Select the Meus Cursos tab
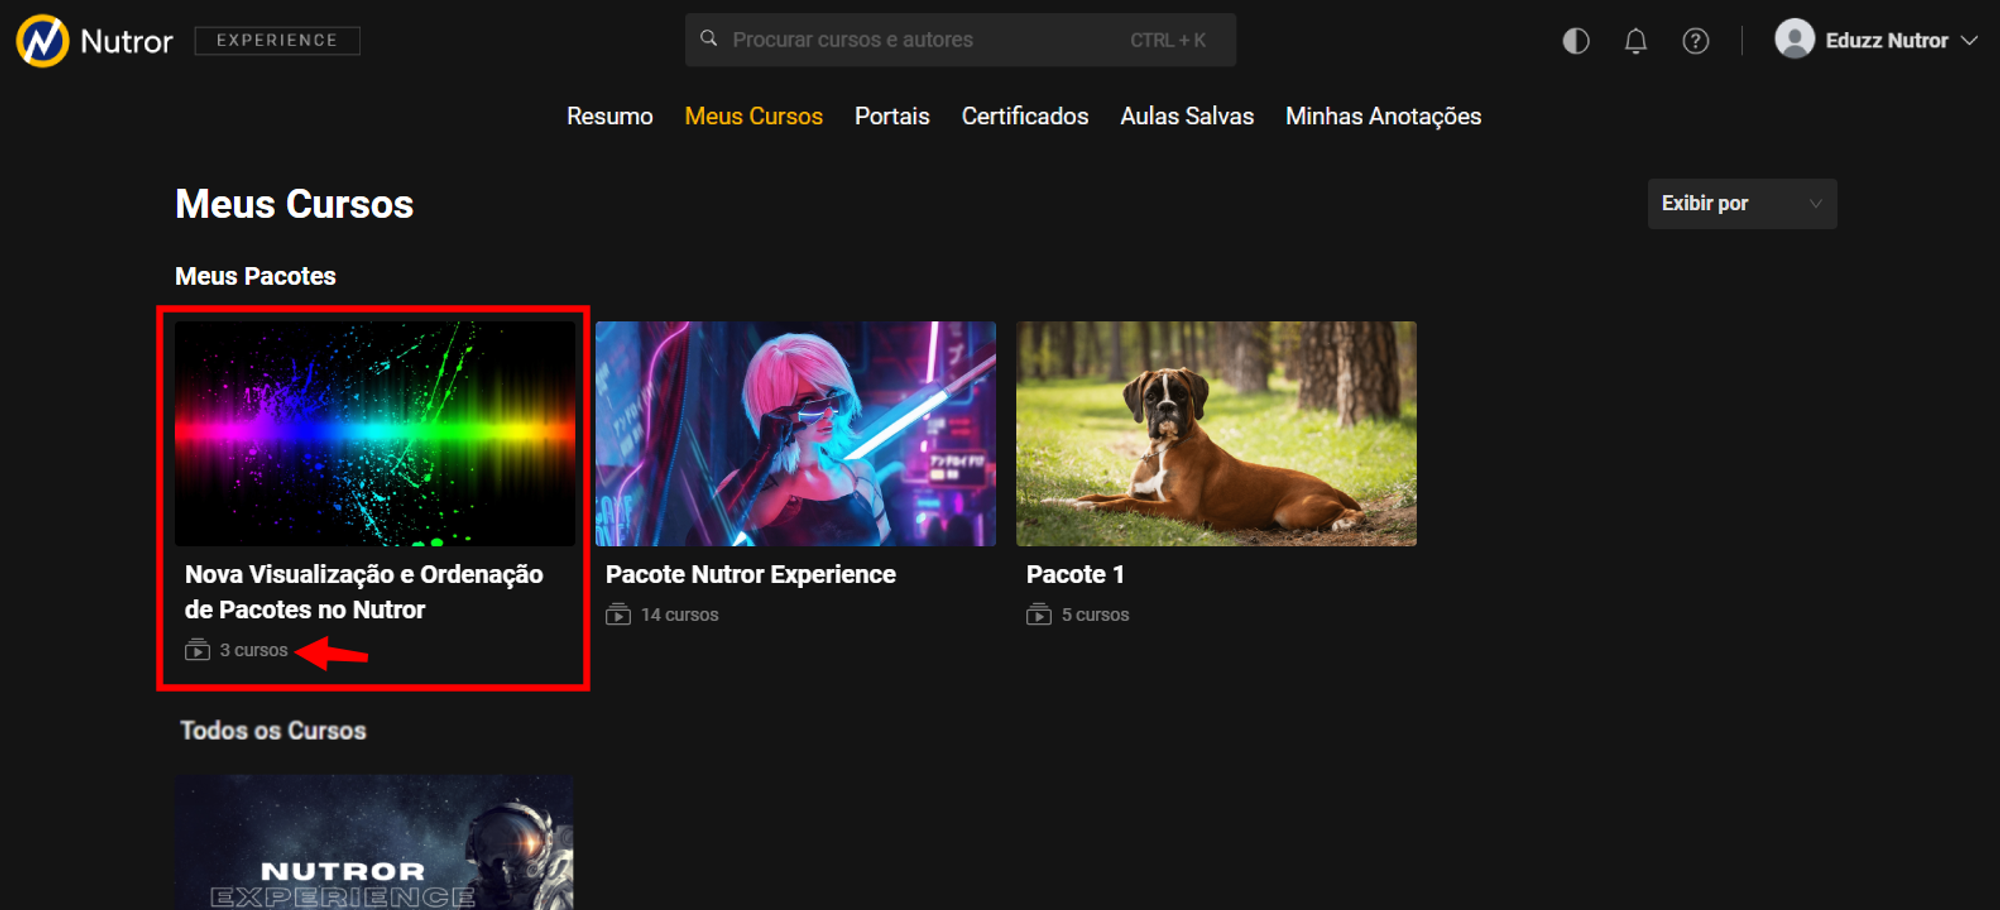This screenshot has width=2000, height=910. pos(754,116)
